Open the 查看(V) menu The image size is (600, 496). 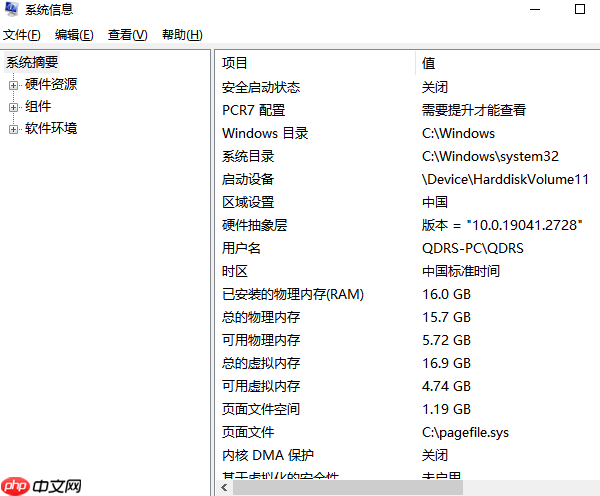pos(127,35)
